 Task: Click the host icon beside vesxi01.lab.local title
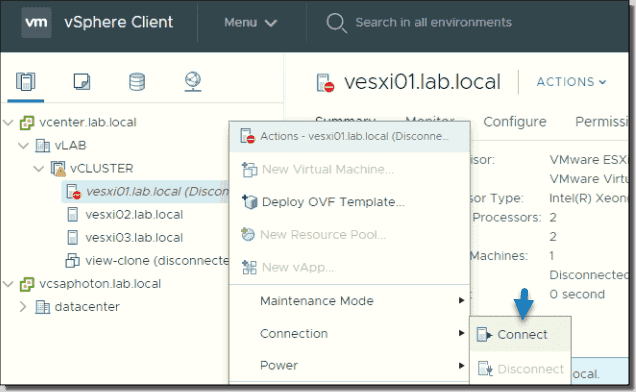[x=325, y=82]
